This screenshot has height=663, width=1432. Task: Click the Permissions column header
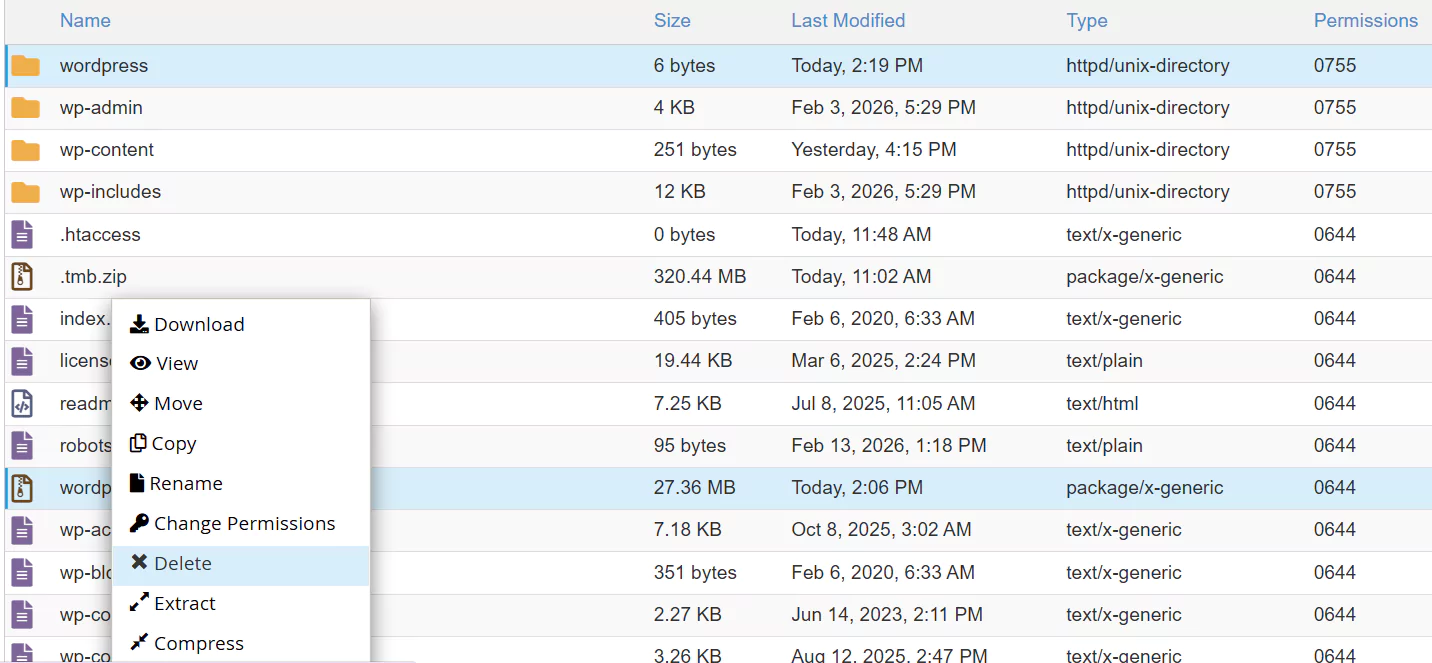tap(1365, 21)
